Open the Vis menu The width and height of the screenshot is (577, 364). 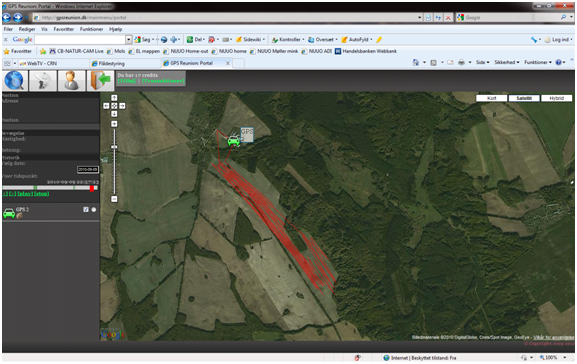pos(44,29)
